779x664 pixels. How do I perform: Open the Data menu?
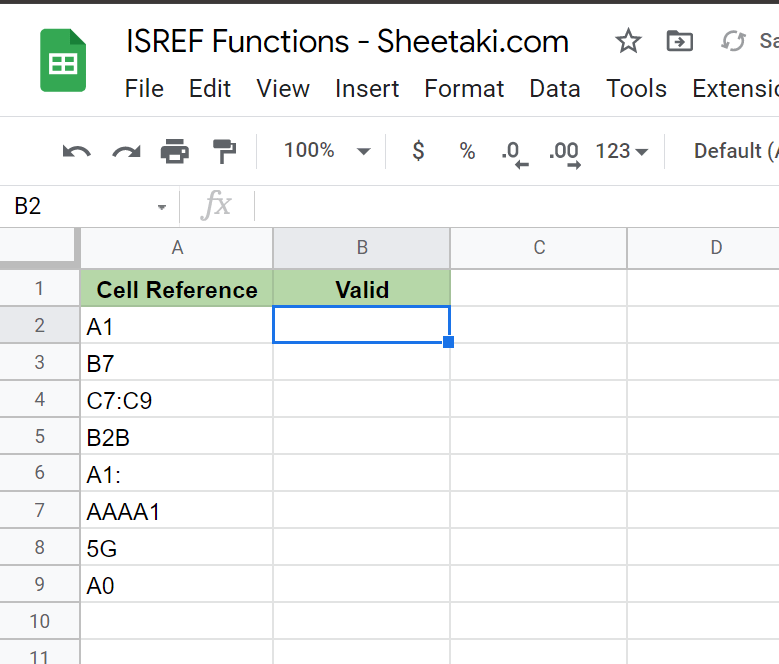click(x=554, y=89)
